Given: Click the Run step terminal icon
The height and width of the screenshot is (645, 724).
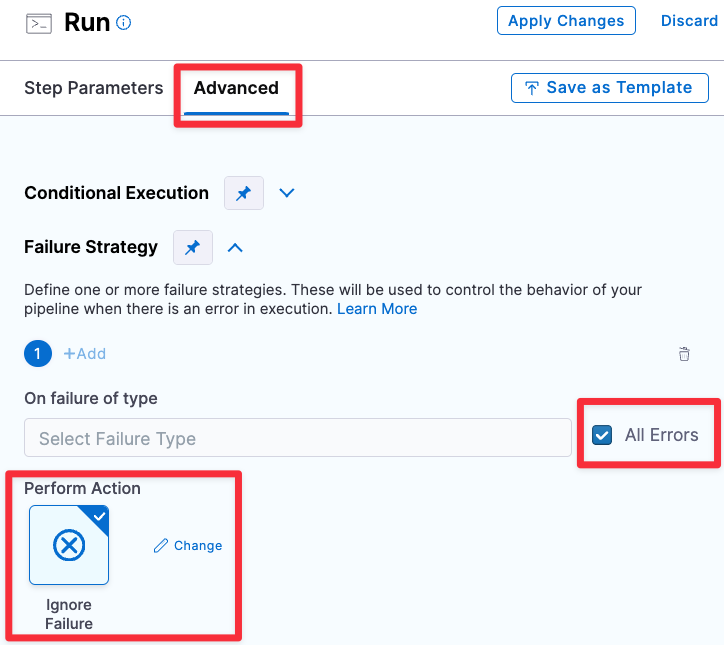Looking at the screenshot, I should point(39,22).
